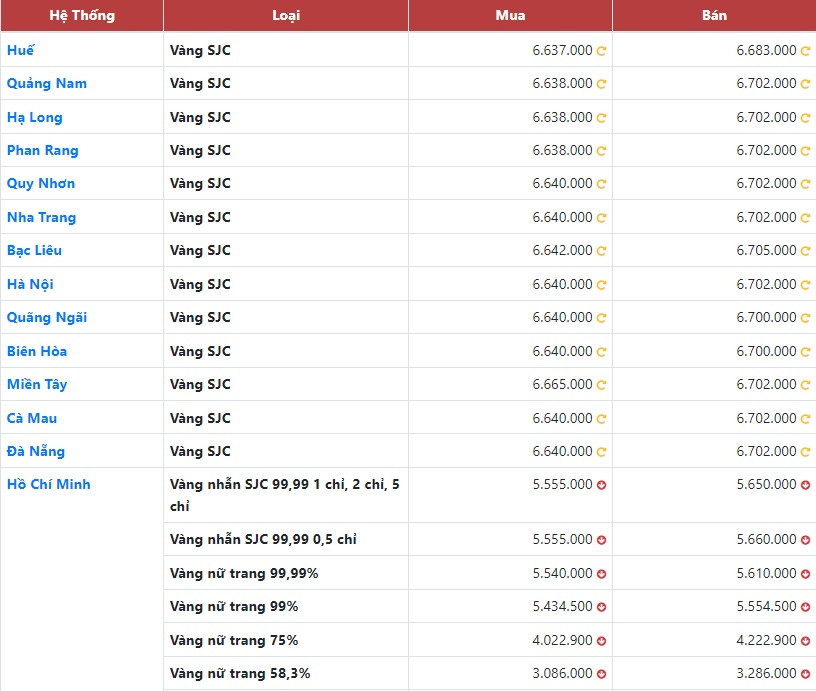Select the Vàng nữ trang 75% row label
This screenshot has width=816, height=691.
tap(234, 641)
